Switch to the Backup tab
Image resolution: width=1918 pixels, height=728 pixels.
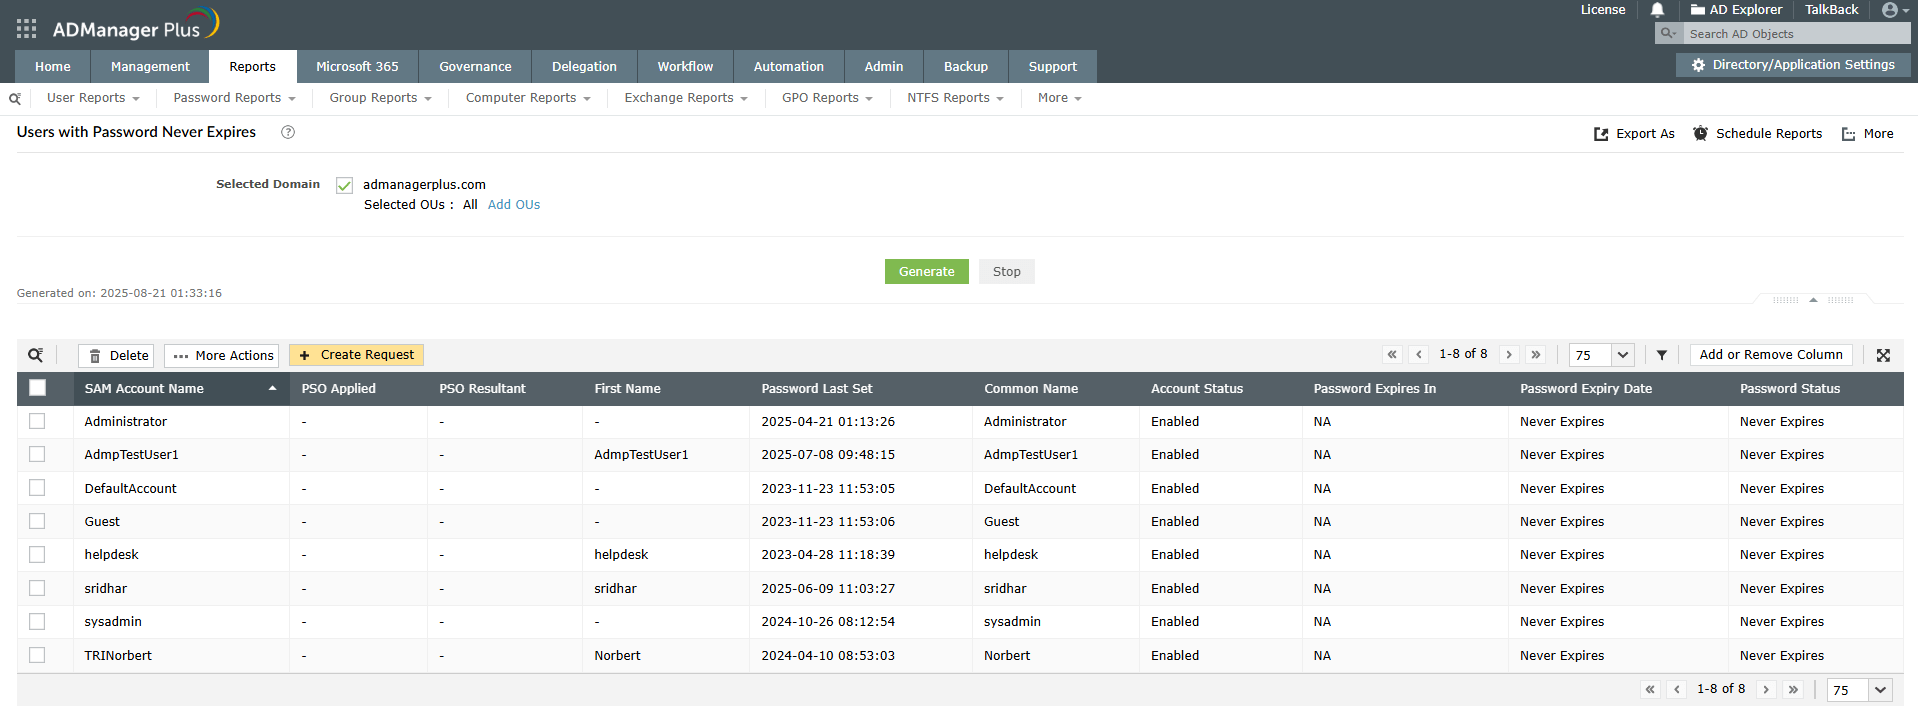click(x=965, y=67)
